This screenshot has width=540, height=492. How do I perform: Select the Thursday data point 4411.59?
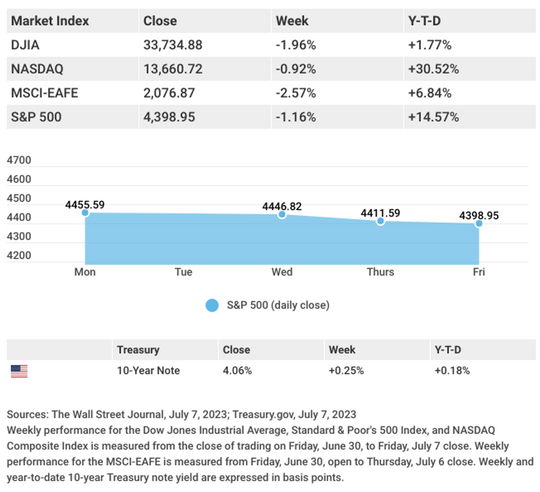tap(380, 221)
